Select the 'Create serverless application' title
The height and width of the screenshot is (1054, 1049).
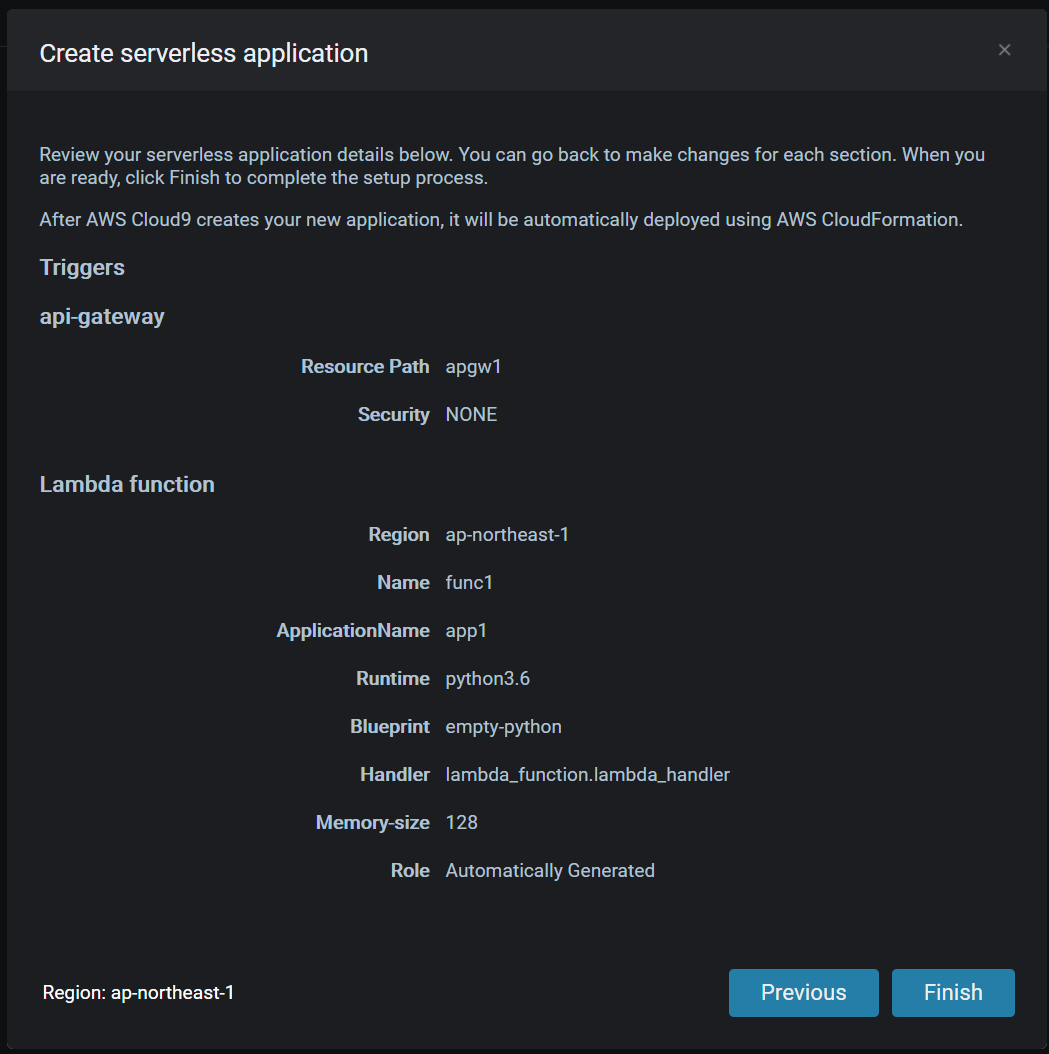(204, 53)
